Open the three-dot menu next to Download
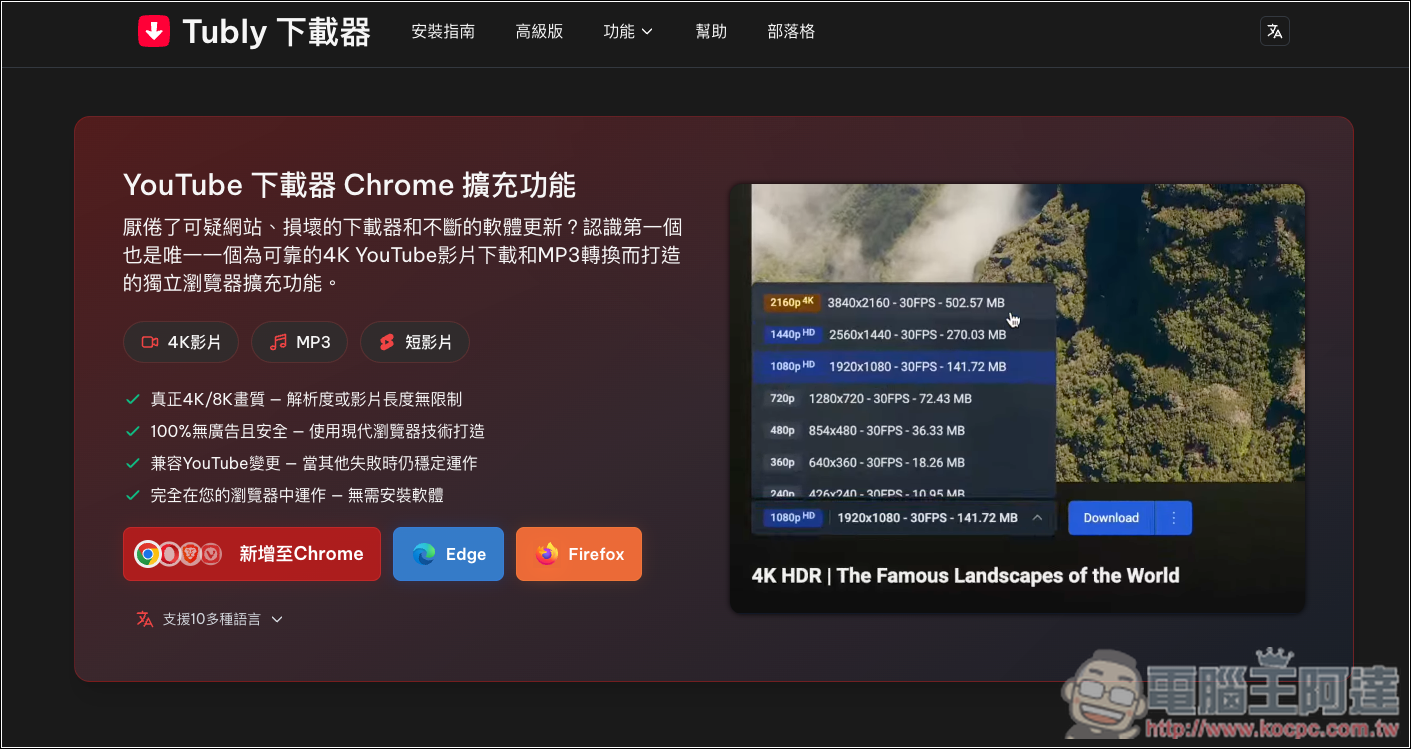Viewport: 1411px width, 749px height. [x=1174, y=518]
